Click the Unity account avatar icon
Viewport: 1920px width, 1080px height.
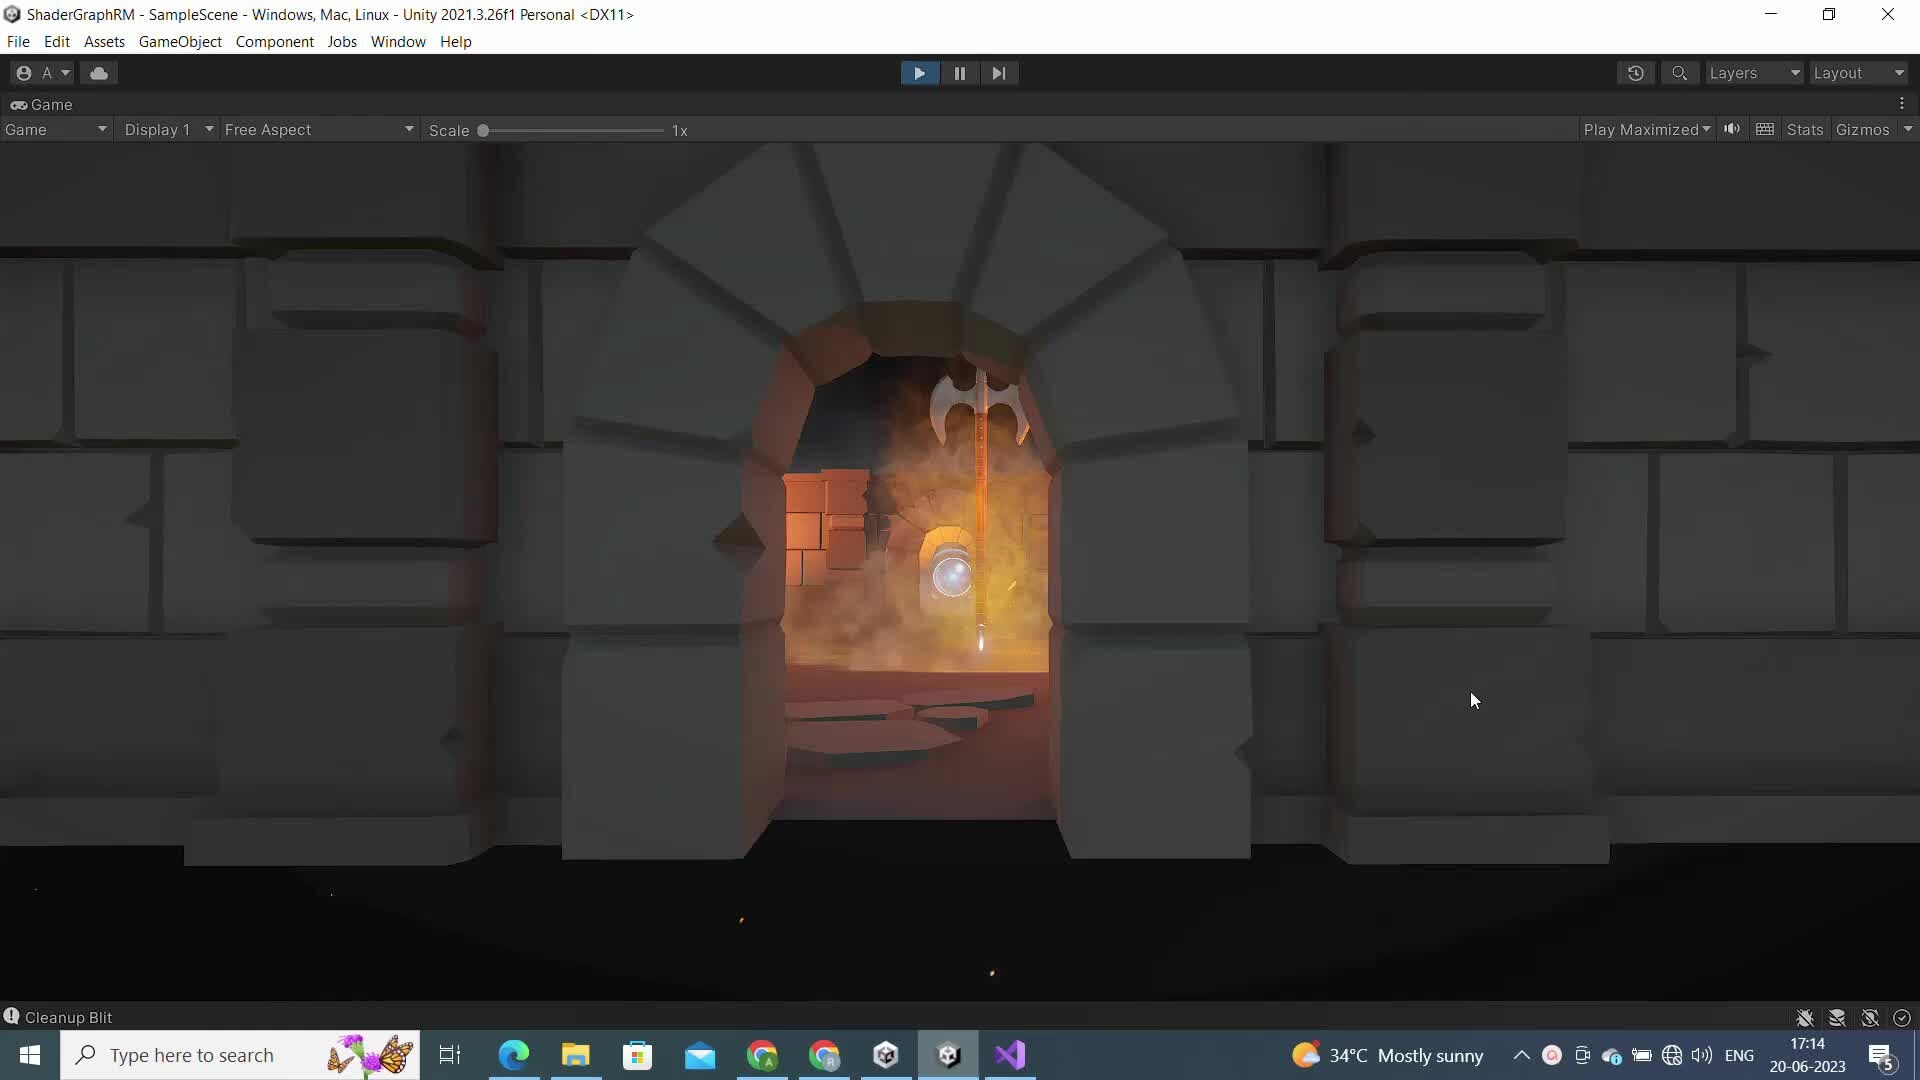point(24,72)
